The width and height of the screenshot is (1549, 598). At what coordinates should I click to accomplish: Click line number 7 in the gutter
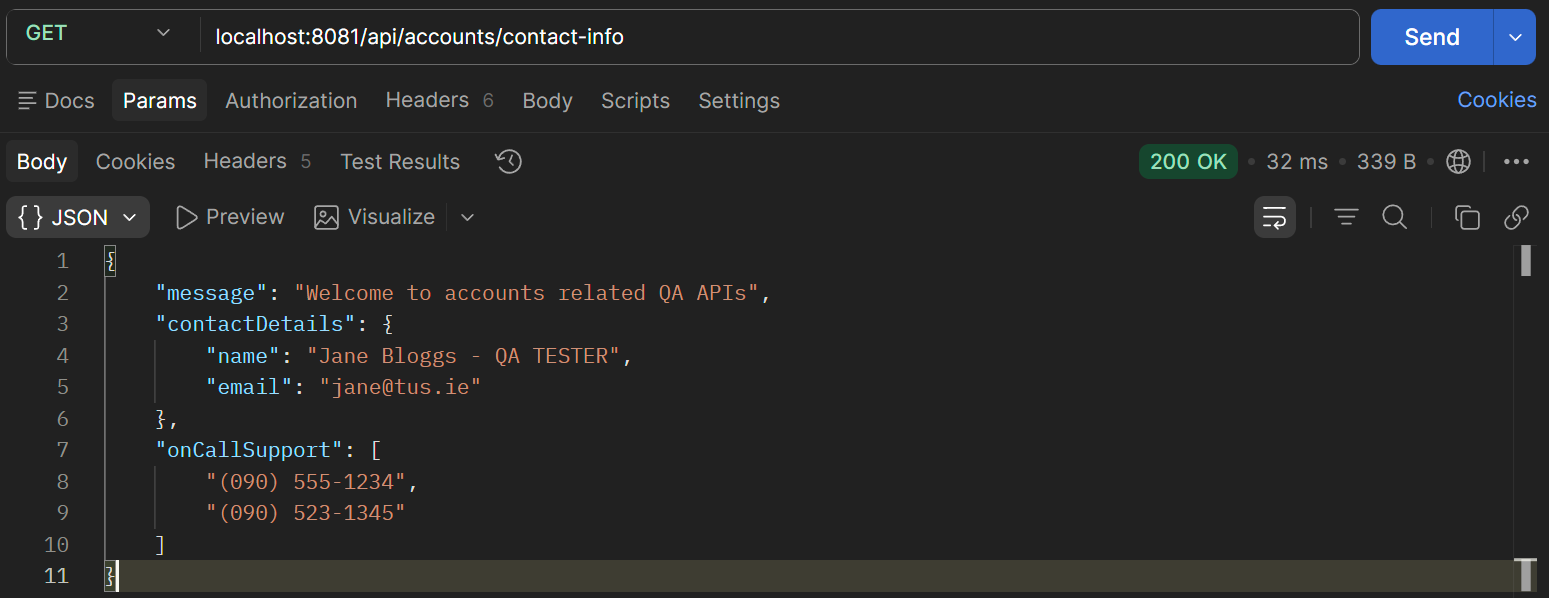pyautogui.click(x=63, y=450)
